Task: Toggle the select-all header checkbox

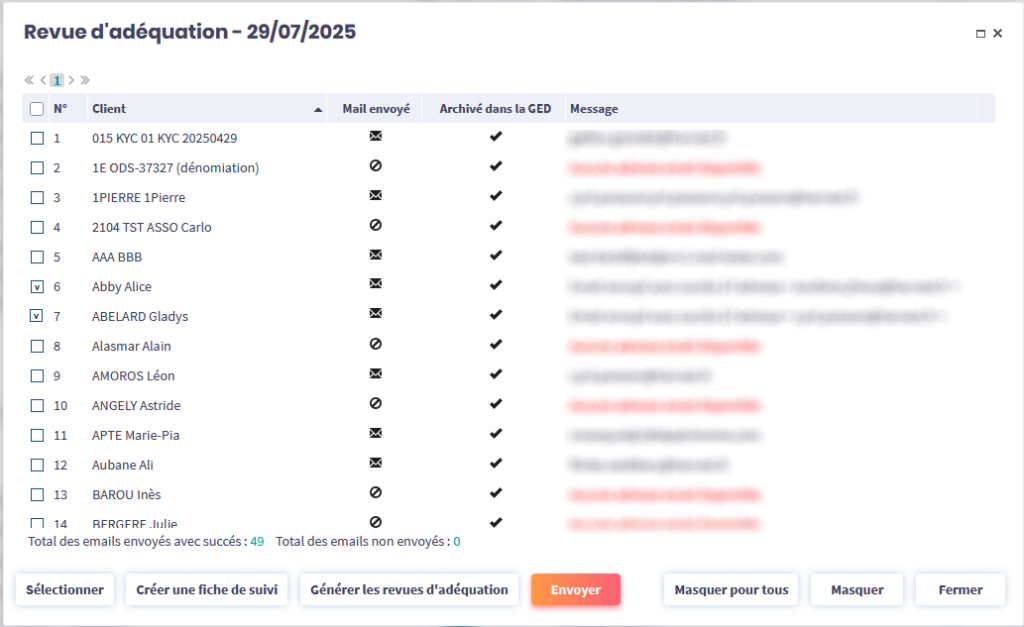Action: [37, 109]
